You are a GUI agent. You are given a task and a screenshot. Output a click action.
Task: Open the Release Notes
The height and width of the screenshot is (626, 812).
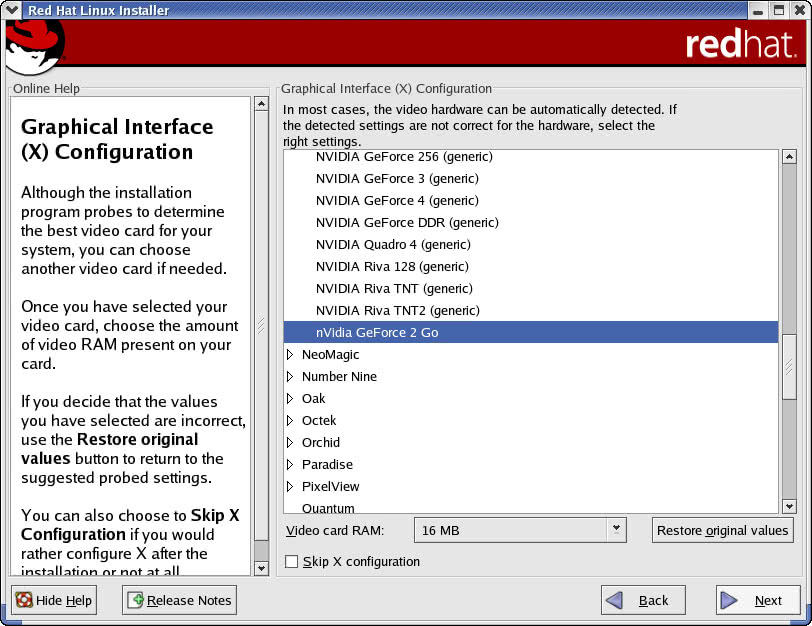pyautogui.click(x=180, y=600)
